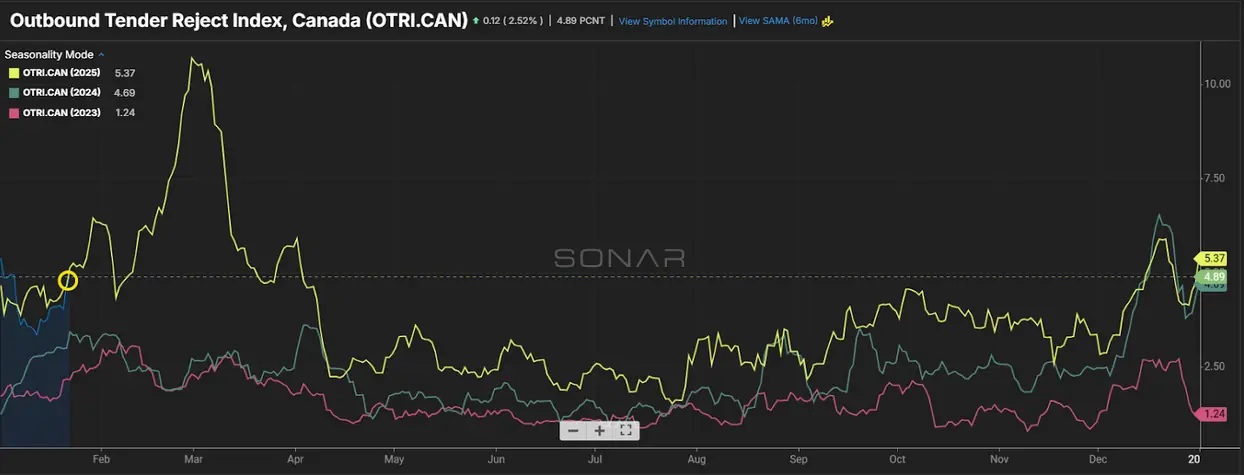Click the green 2024 color swatch
Image resolution: width=1244 pixels, height=475 pixels.
click(12, 93)
